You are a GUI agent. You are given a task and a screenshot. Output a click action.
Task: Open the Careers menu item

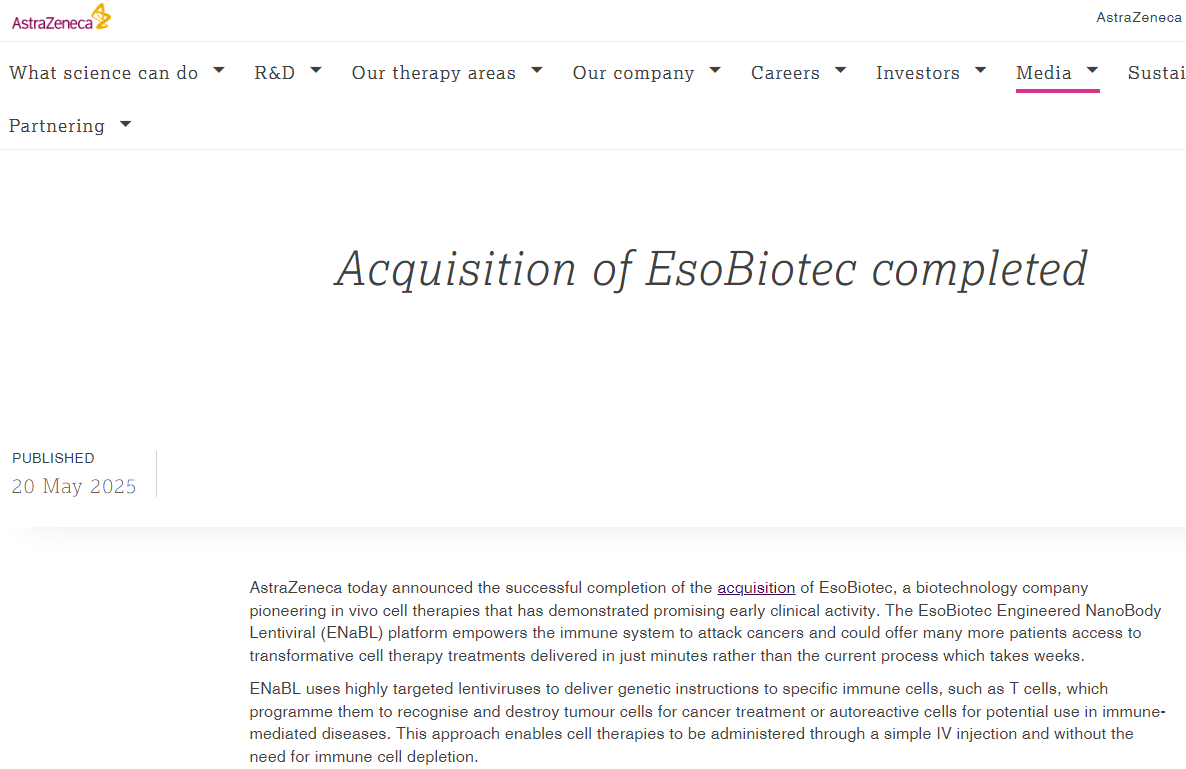(x=785, y=73)
